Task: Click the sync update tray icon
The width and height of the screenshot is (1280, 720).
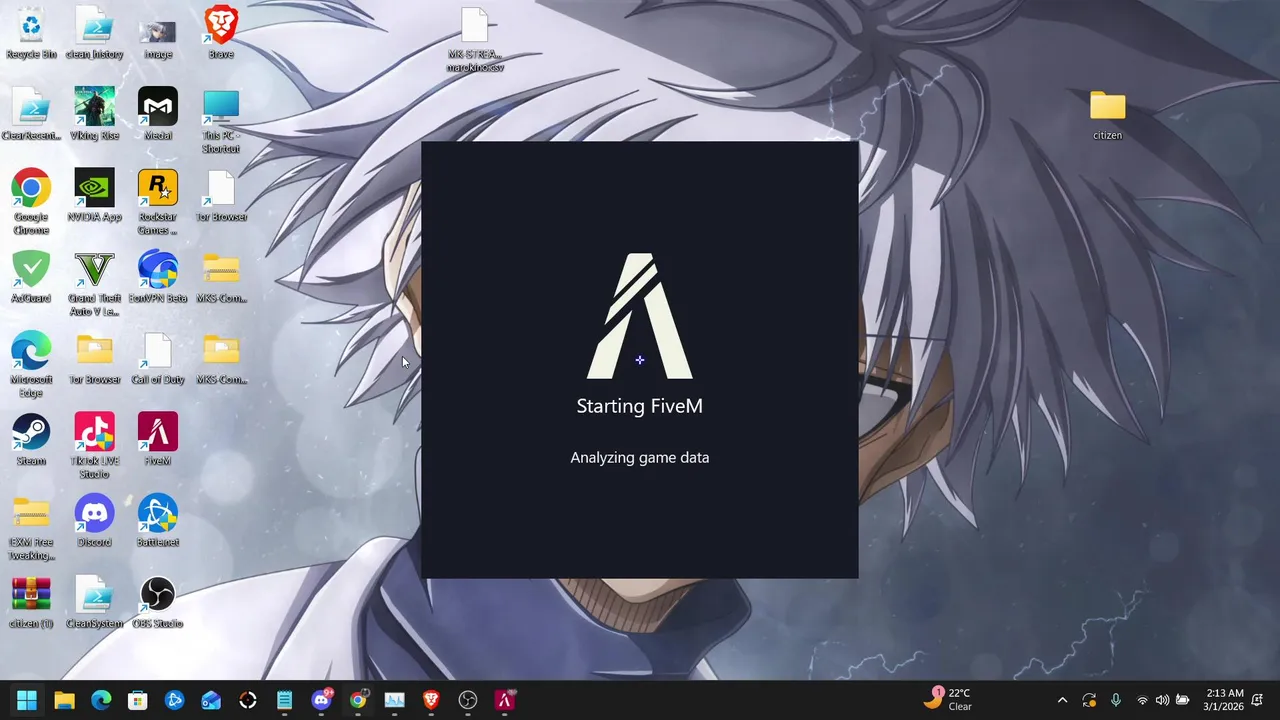Action: coord(1089,700)
